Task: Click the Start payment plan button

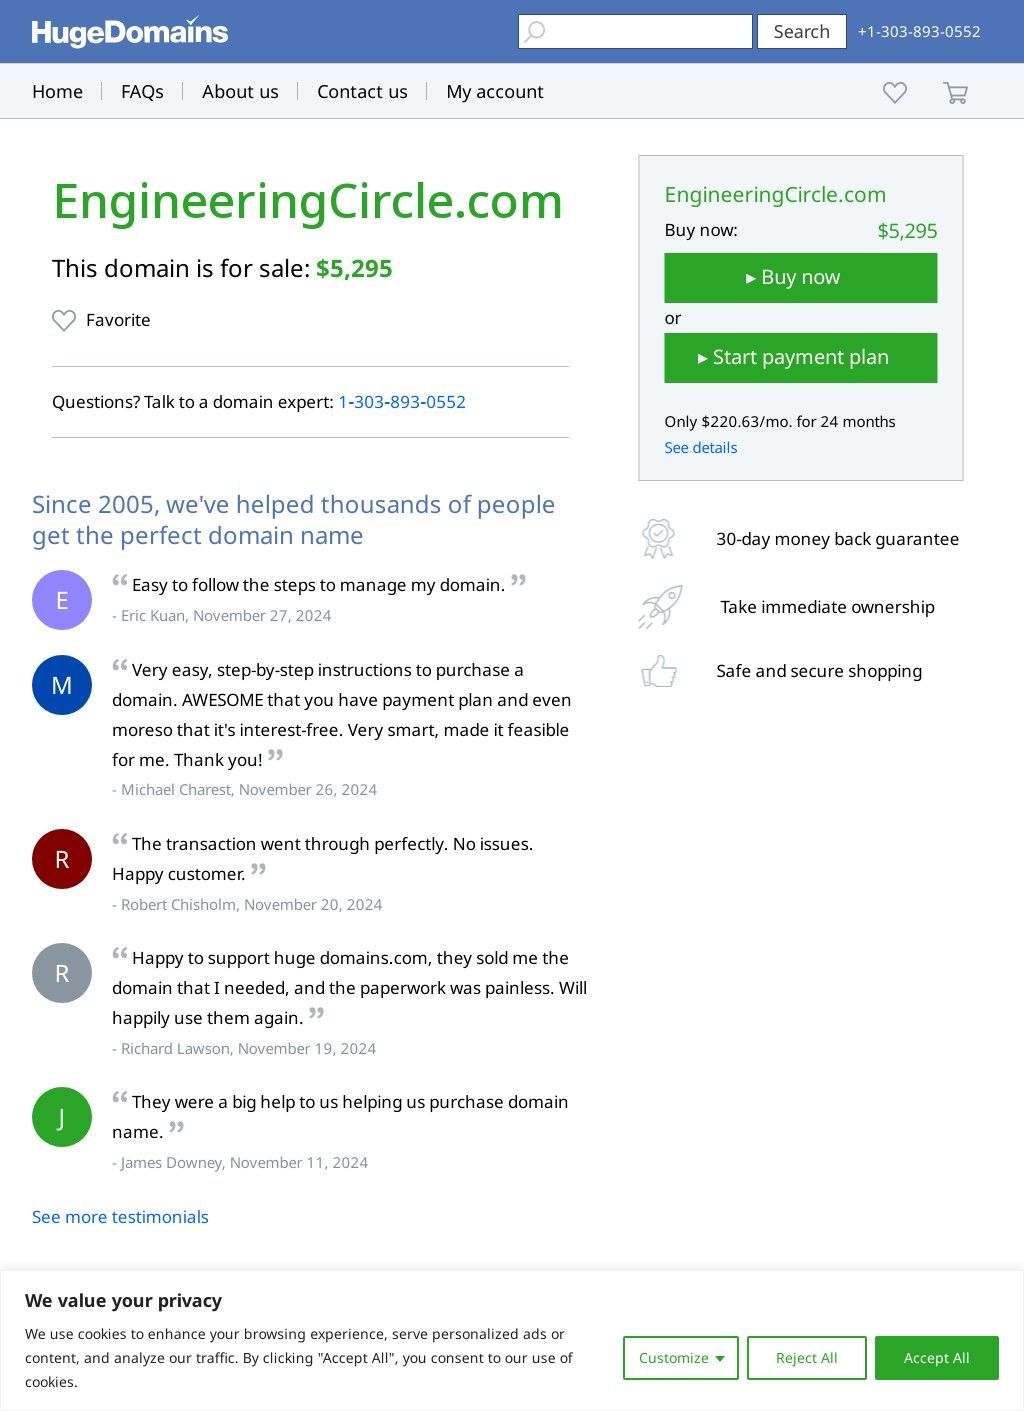Action: pos(800,358)
